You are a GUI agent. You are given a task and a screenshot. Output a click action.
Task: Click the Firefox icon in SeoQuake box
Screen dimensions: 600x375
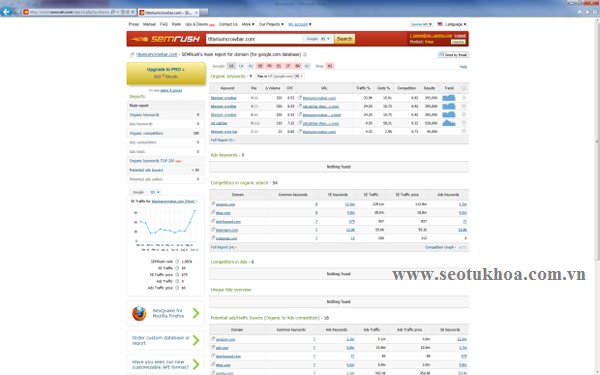click(x=139, y=313)
